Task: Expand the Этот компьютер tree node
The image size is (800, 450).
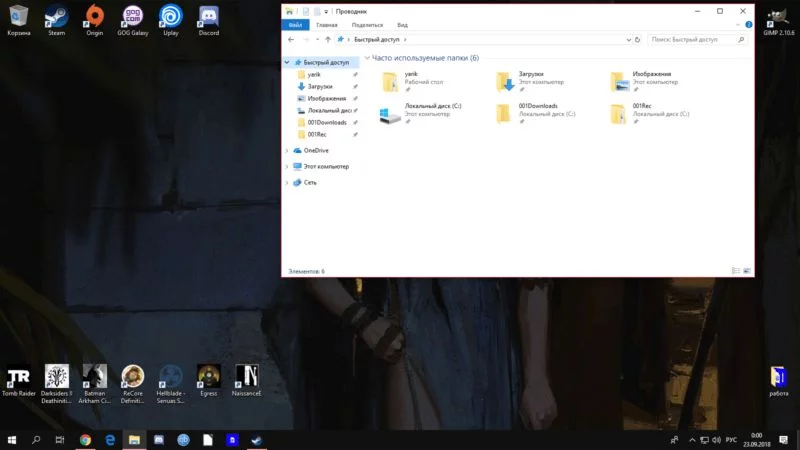Action: 287,166
